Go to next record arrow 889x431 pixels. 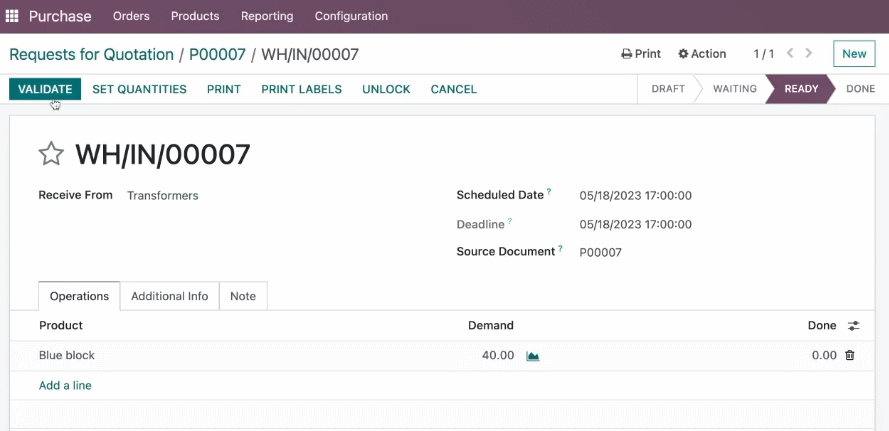[809, 53]
